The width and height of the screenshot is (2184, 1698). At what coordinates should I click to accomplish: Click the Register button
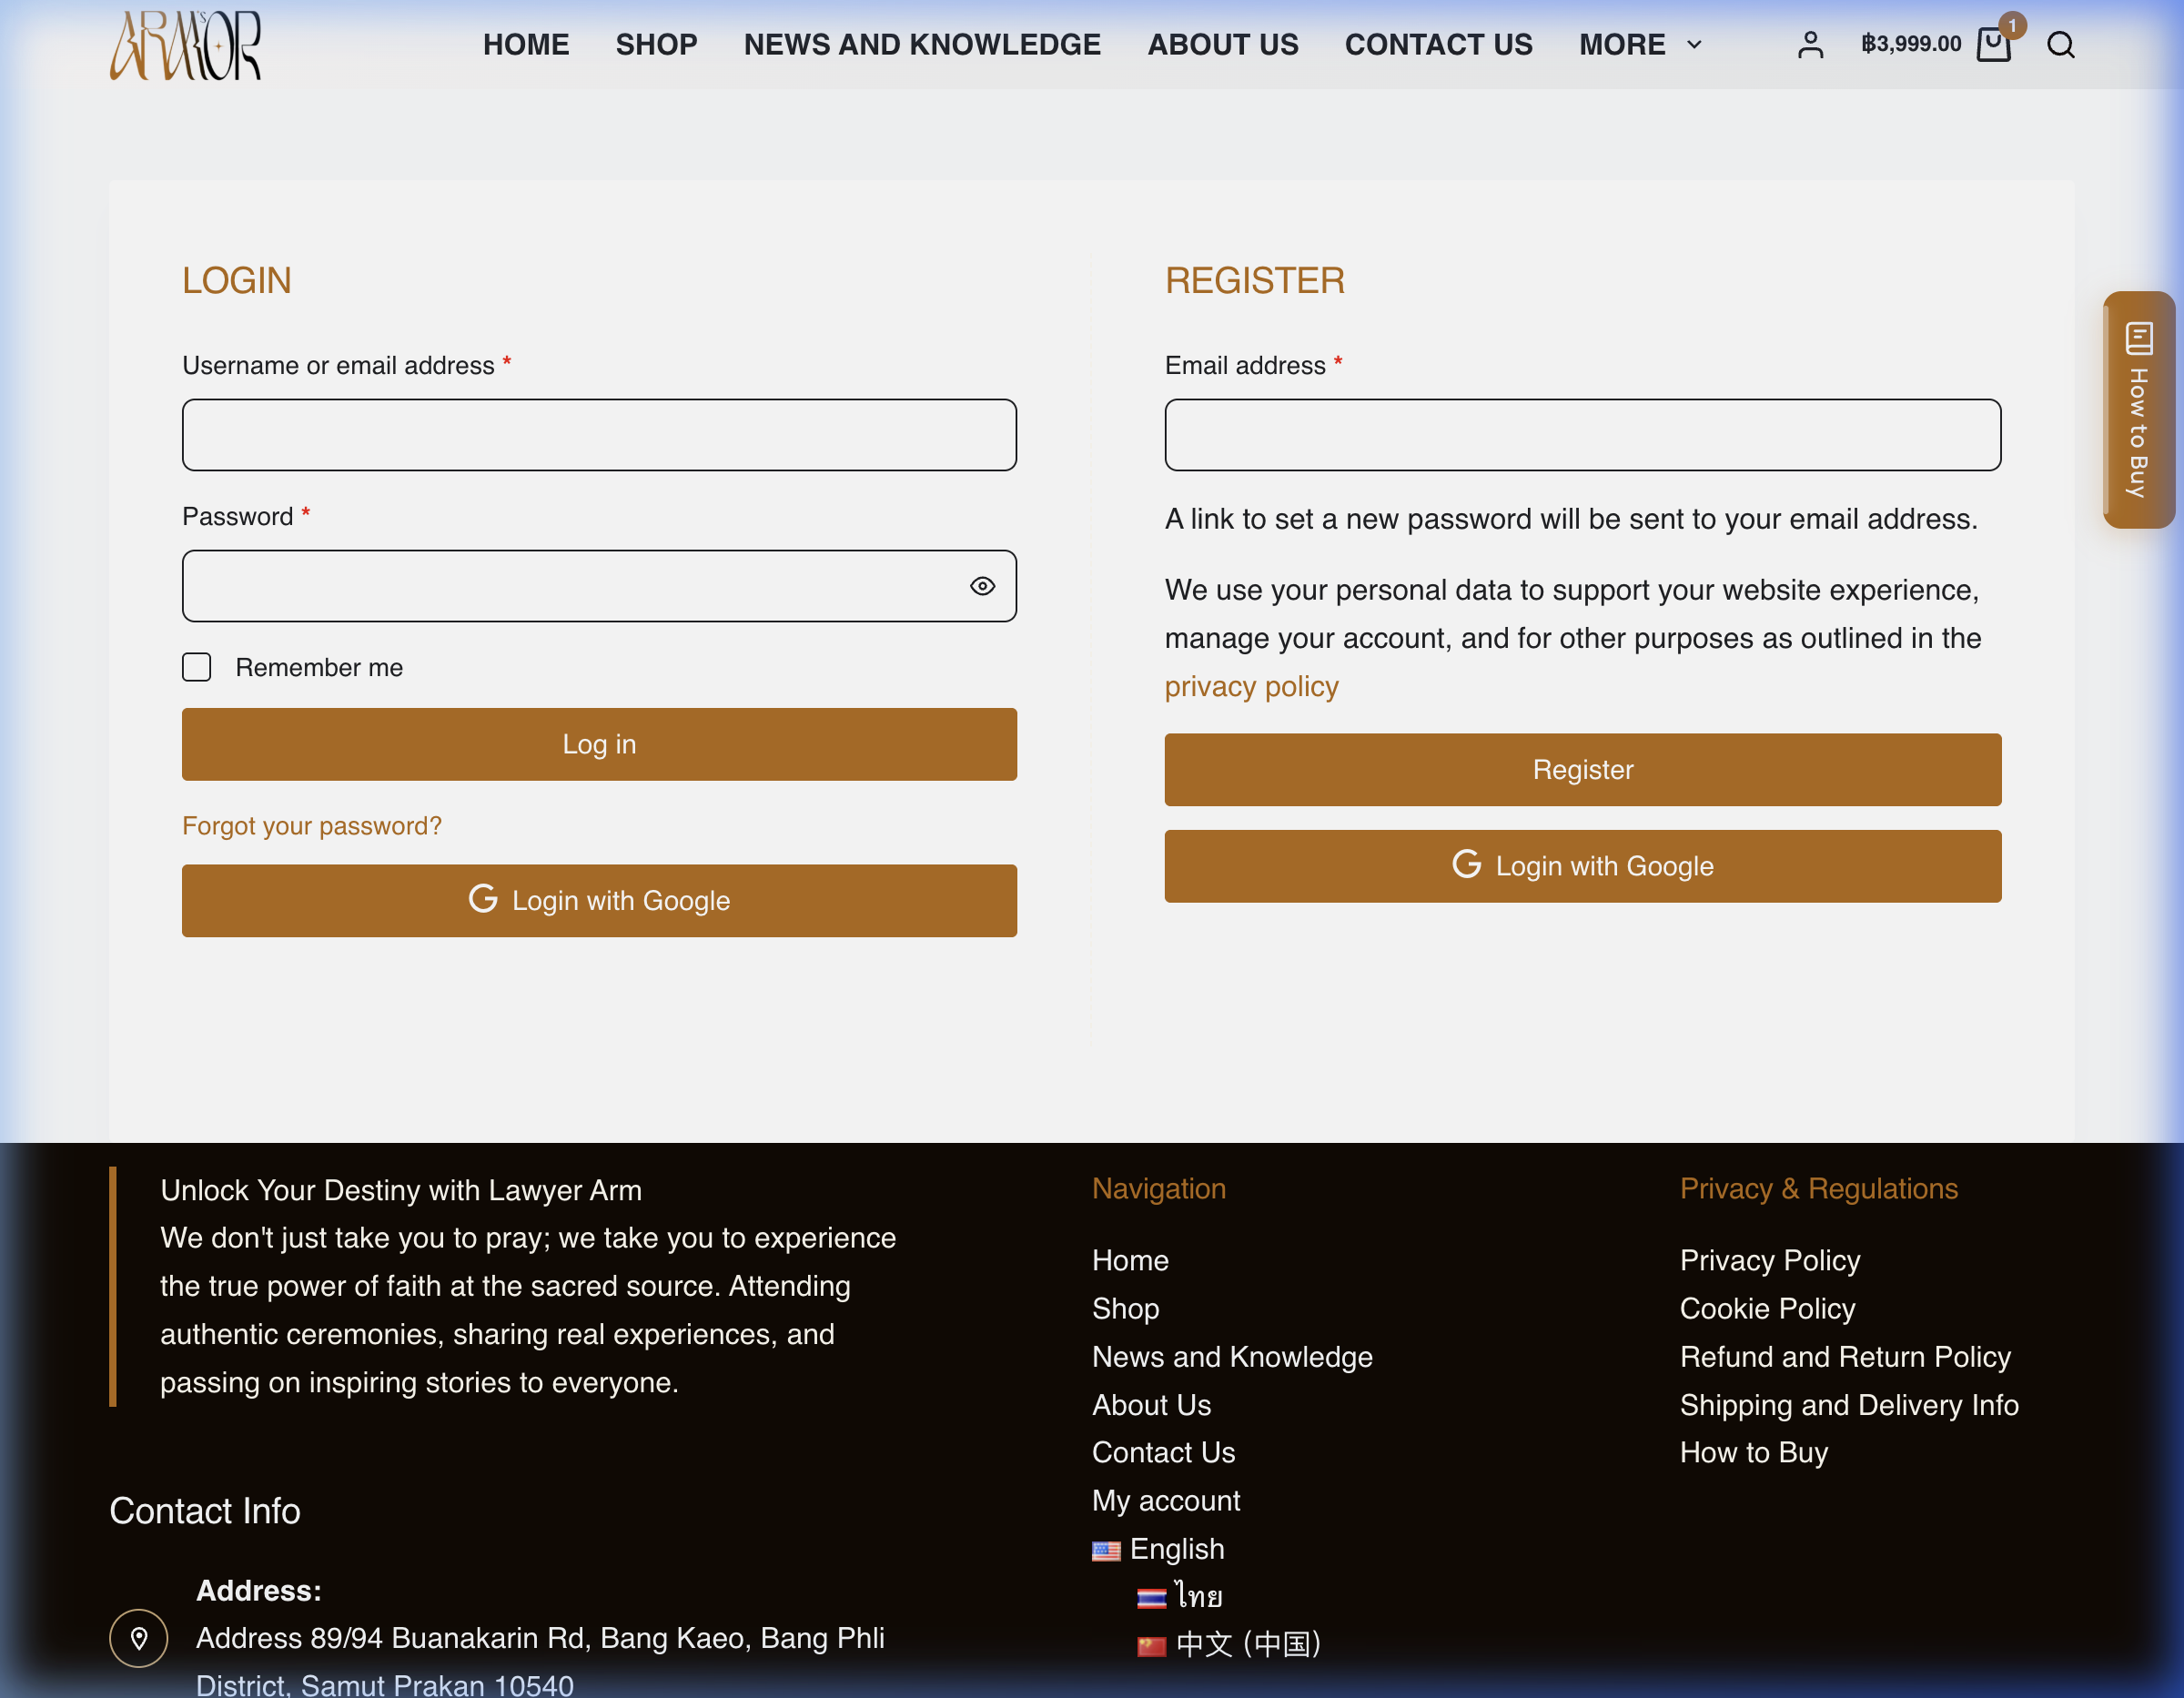click(x=1582, y=770)
